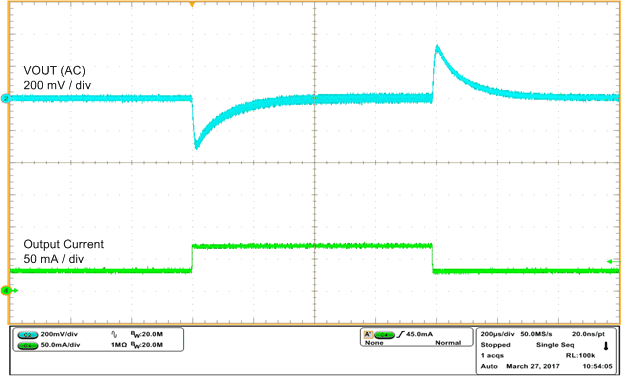Click the green trigger level arrow on right edge

613,262
